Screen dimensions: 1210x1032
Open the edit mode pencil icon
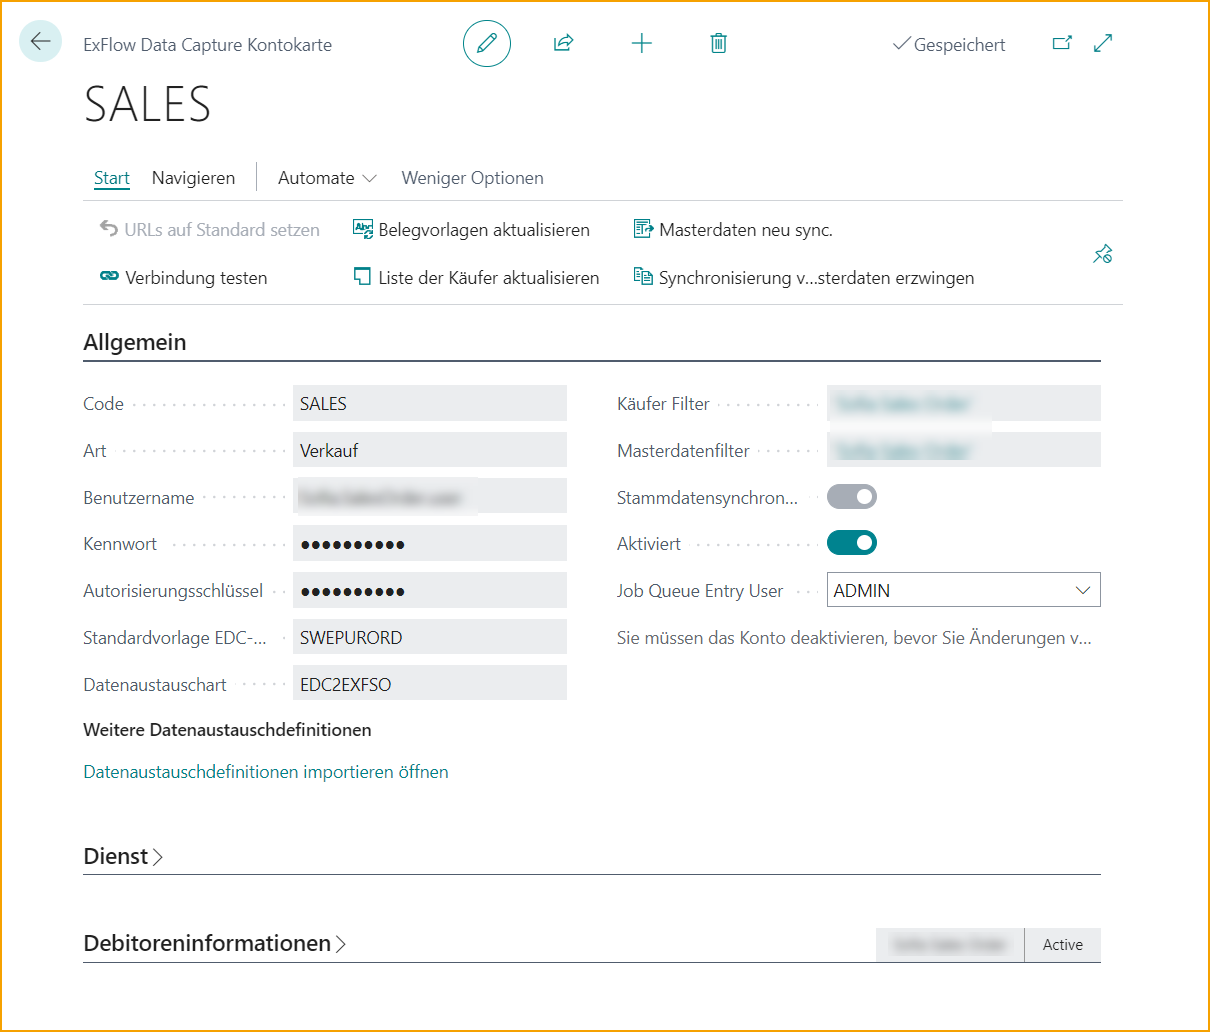coord(487,43)
